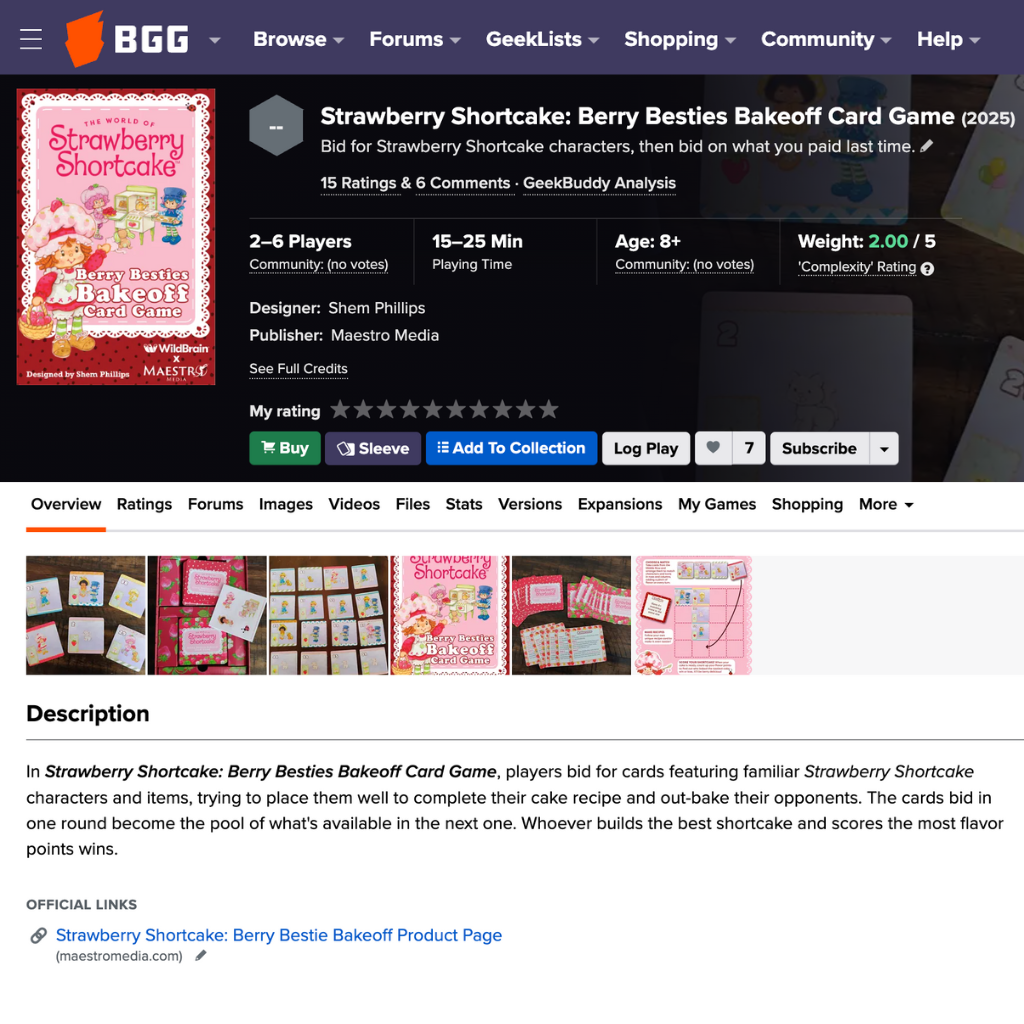Expand the More tab dropdown
1024x1024 pixels.
pos(886,504)
